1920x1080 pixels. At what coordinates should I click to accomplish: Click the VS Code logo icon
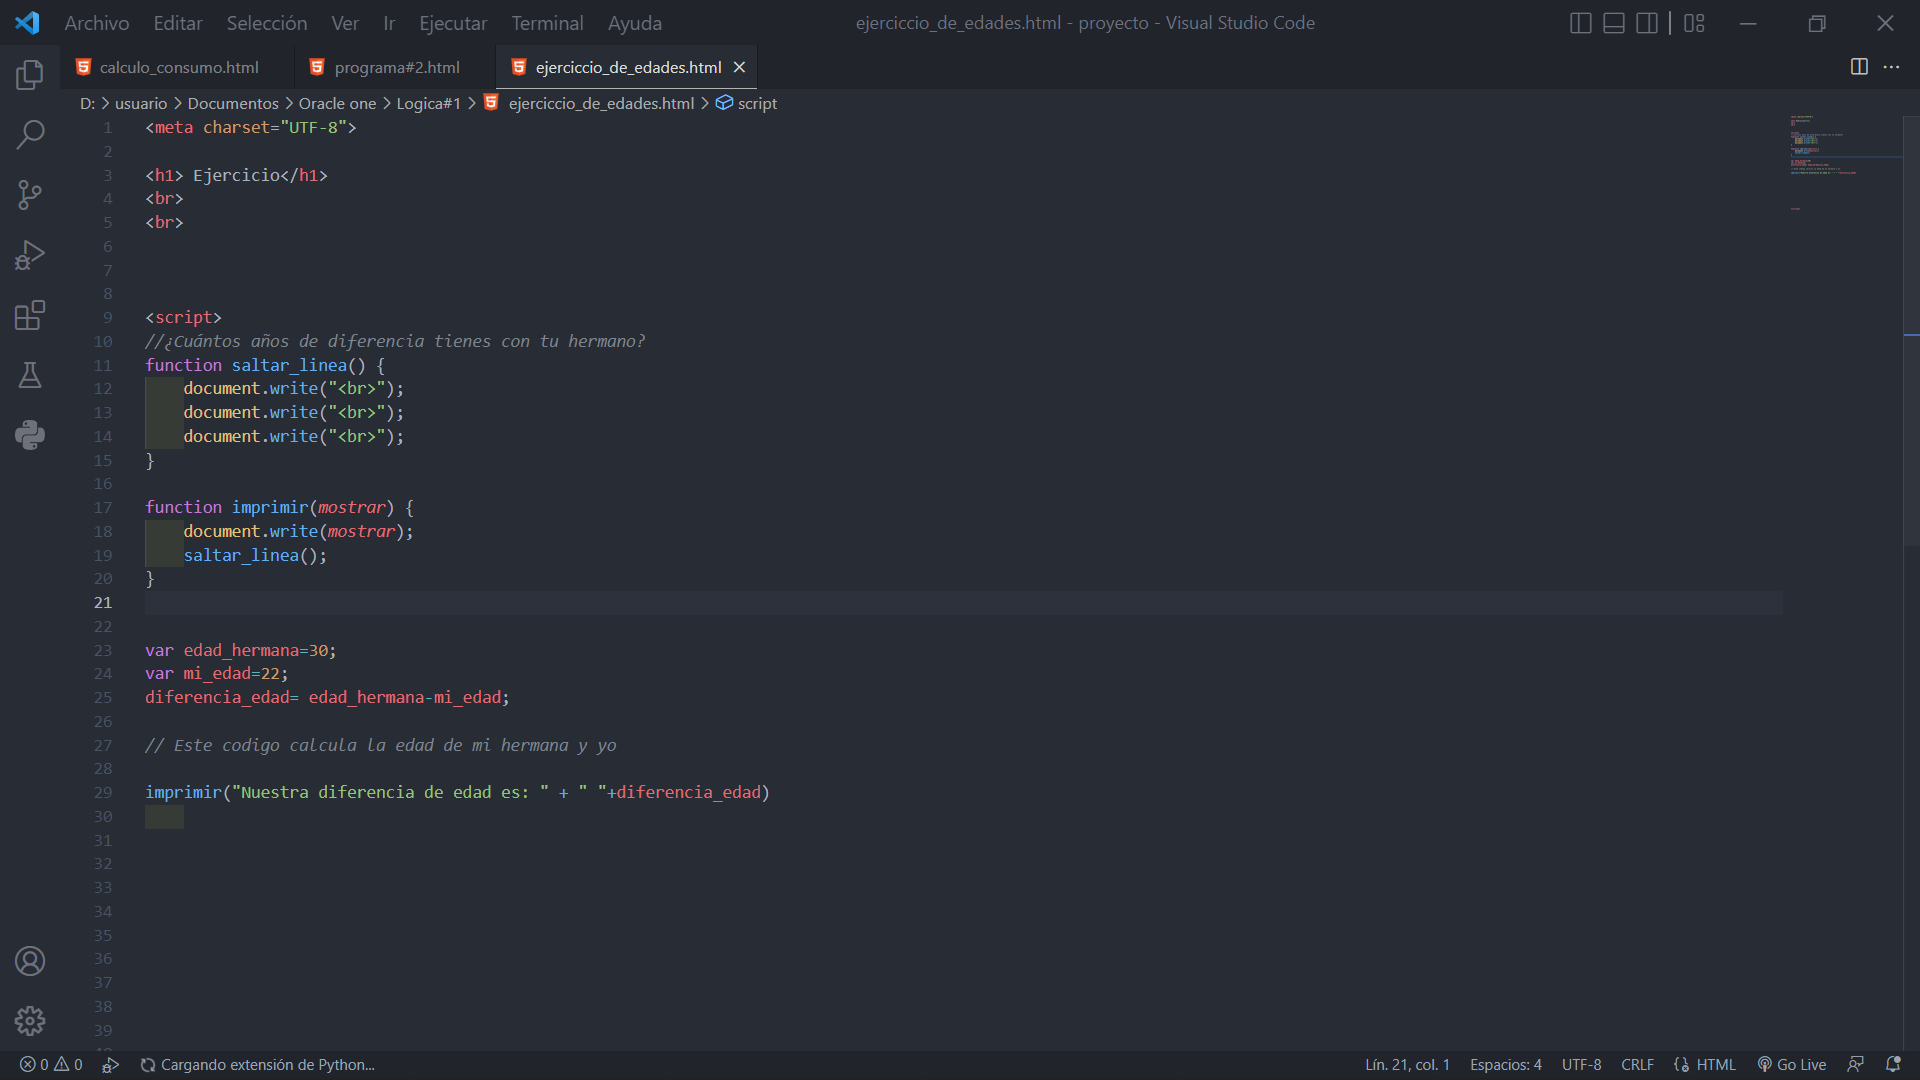pyautogui.click(x=27, y=23)
